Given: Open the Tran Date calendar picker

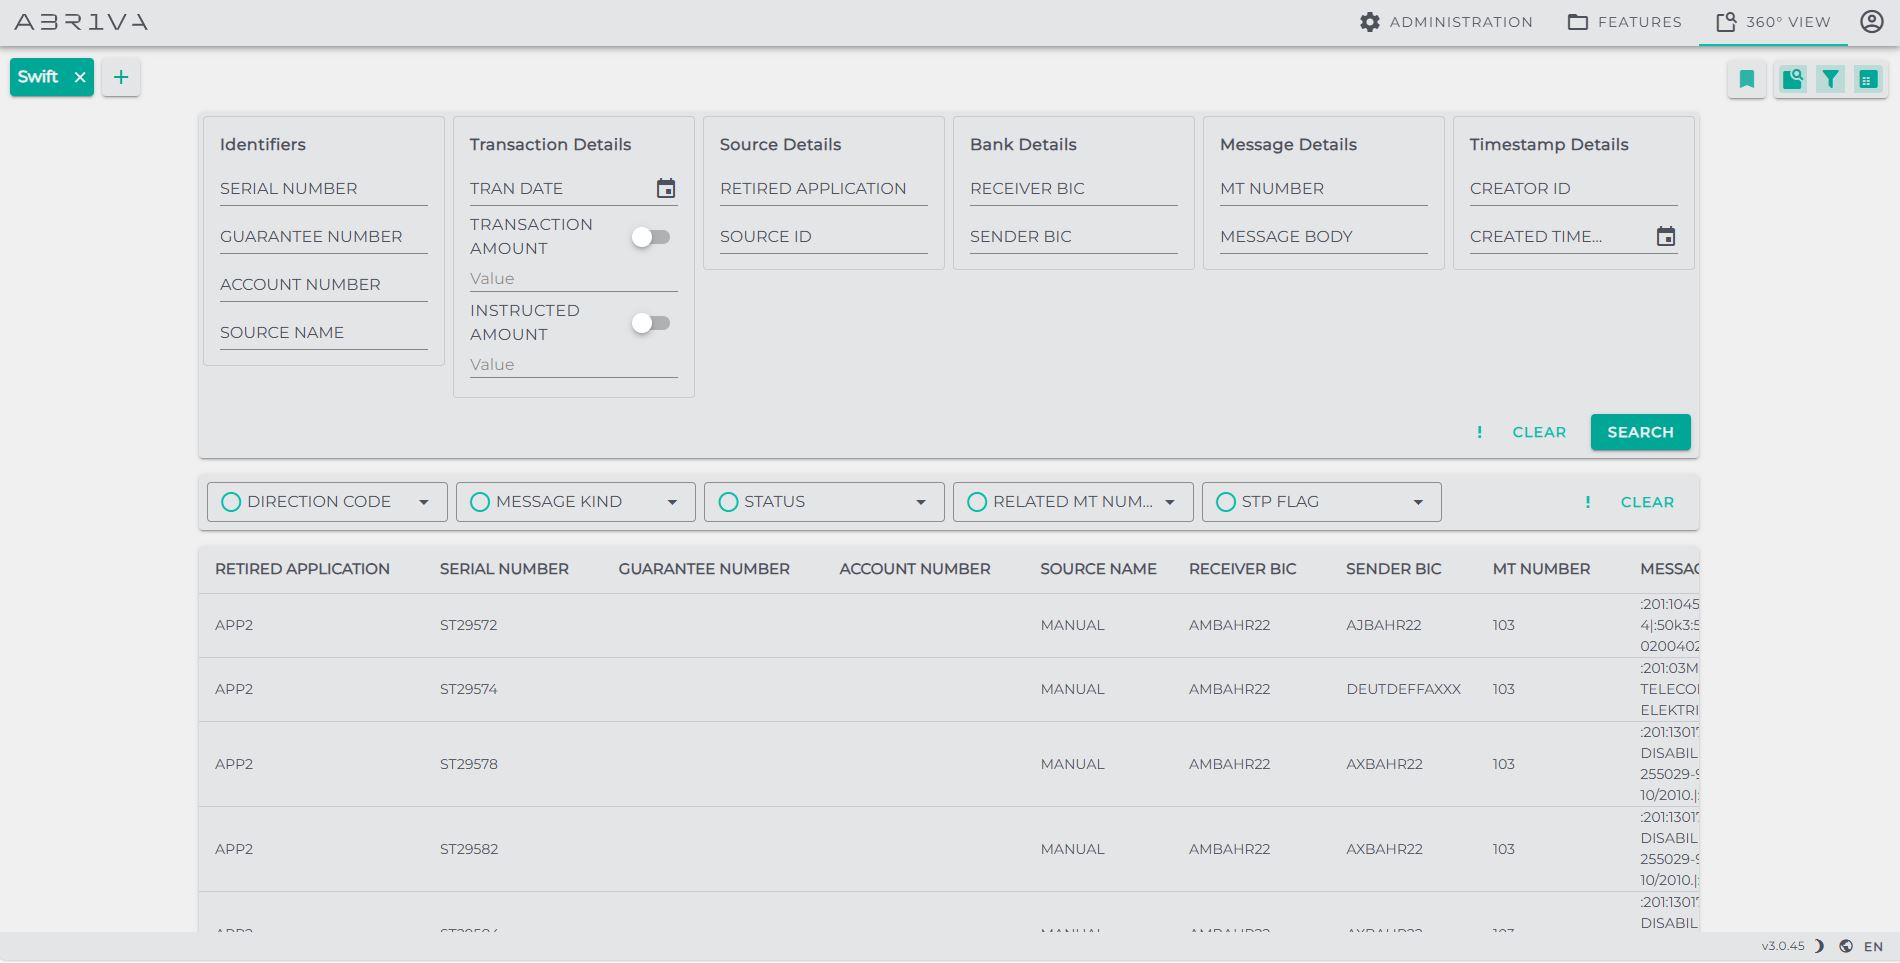Looking at the screenshot, I should [x=665, y=189].
